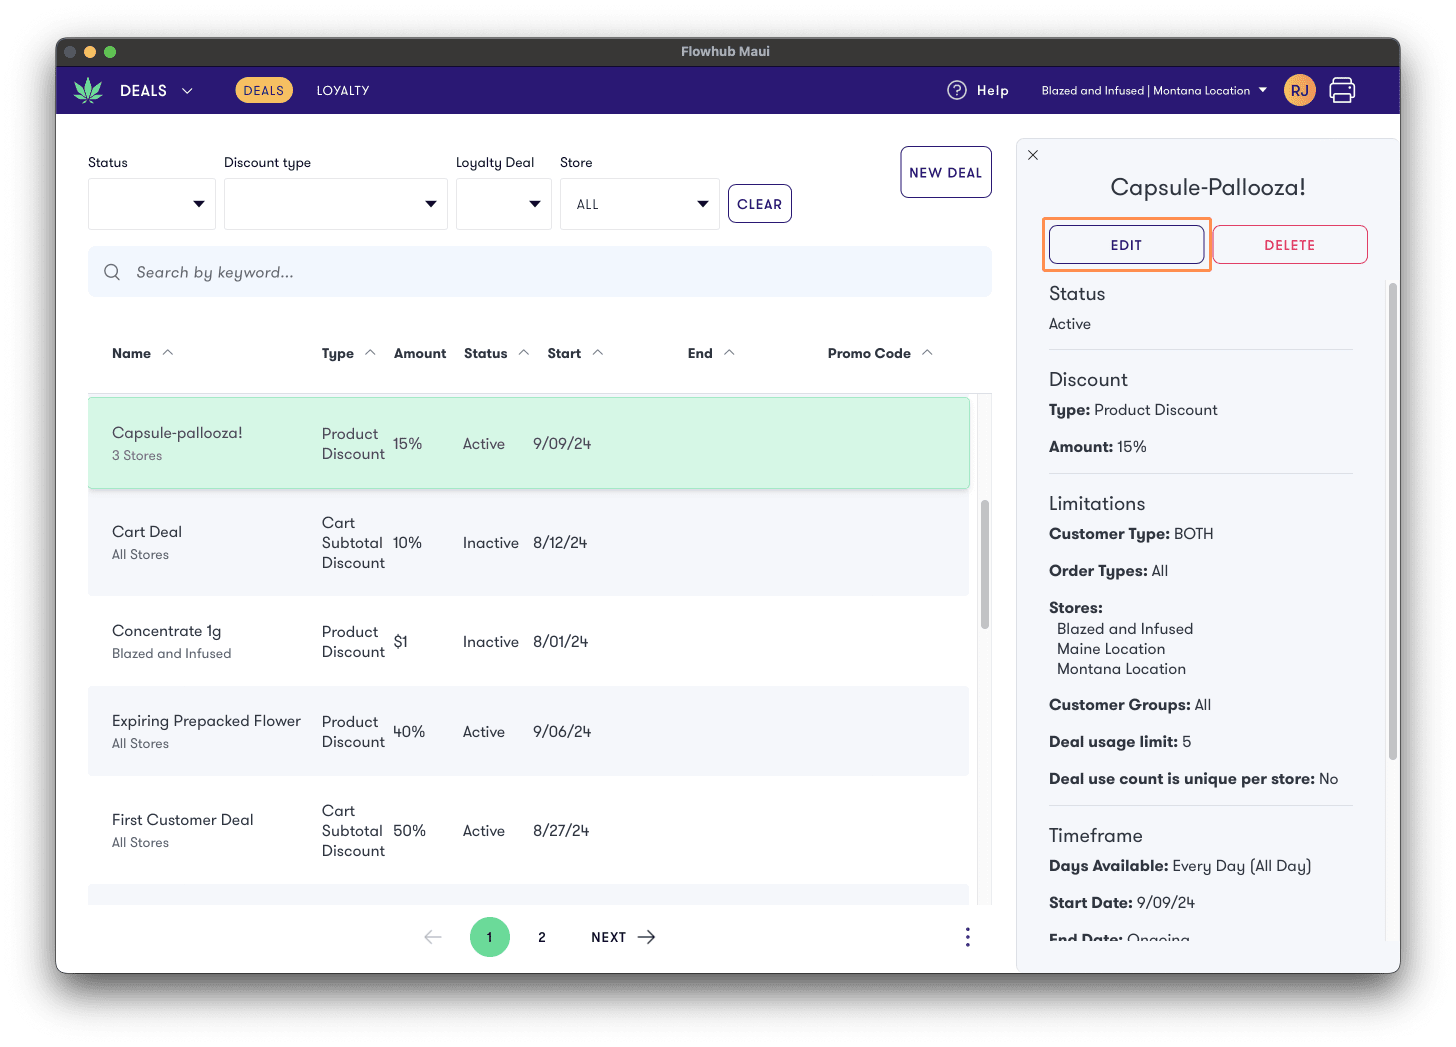
Task: Open the Loyalty Deal filter dropdown
Action: coord(504,204)
